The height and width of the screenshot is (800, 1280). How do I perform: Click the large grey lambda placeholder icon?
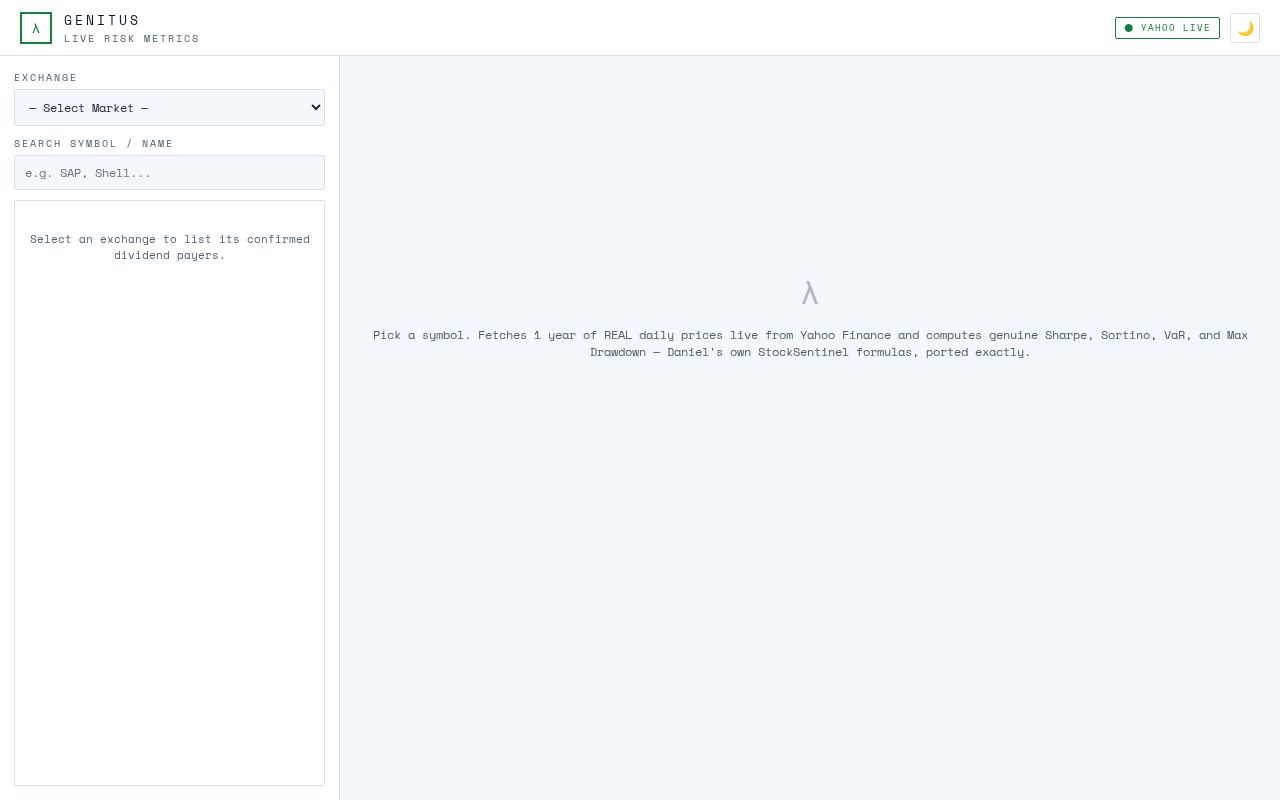(810, 293)
